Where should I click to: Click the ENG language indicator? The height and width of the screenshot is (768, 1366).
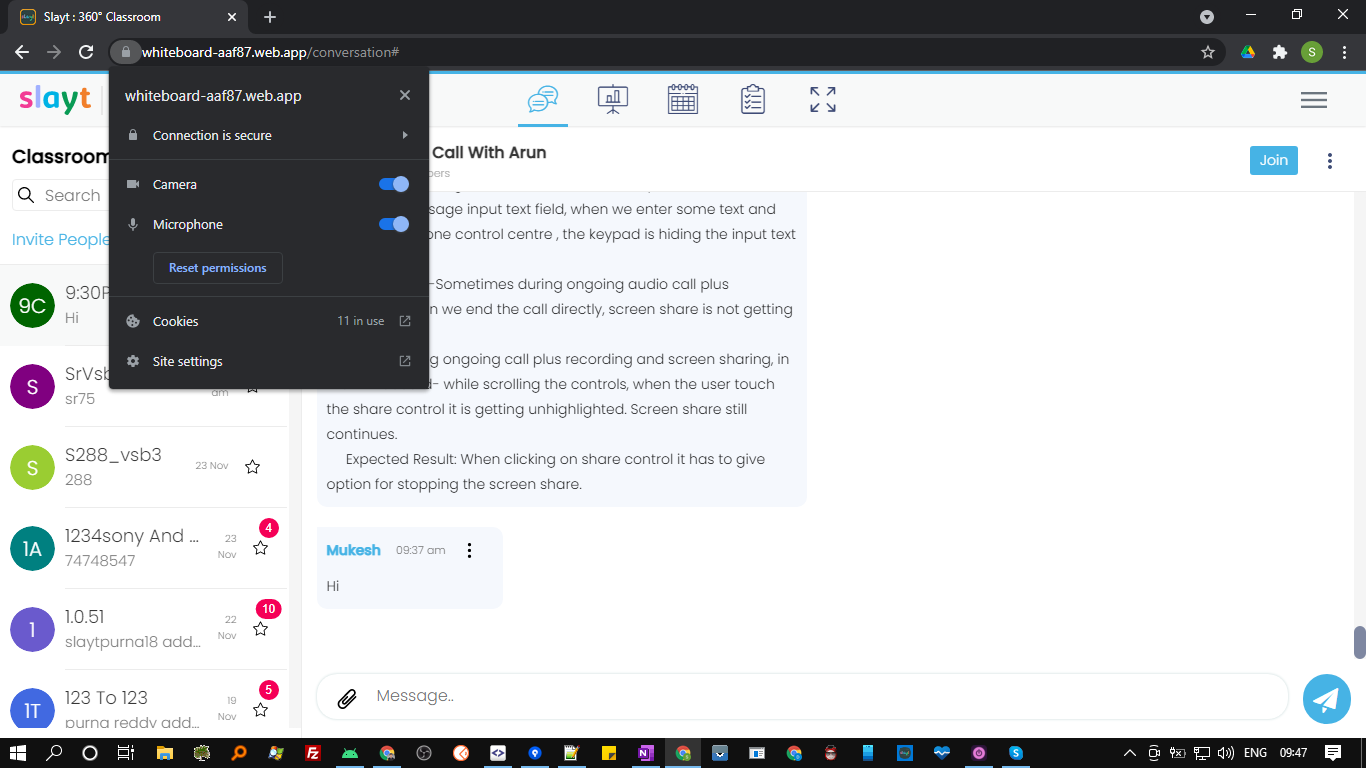tap(1255, 753)
